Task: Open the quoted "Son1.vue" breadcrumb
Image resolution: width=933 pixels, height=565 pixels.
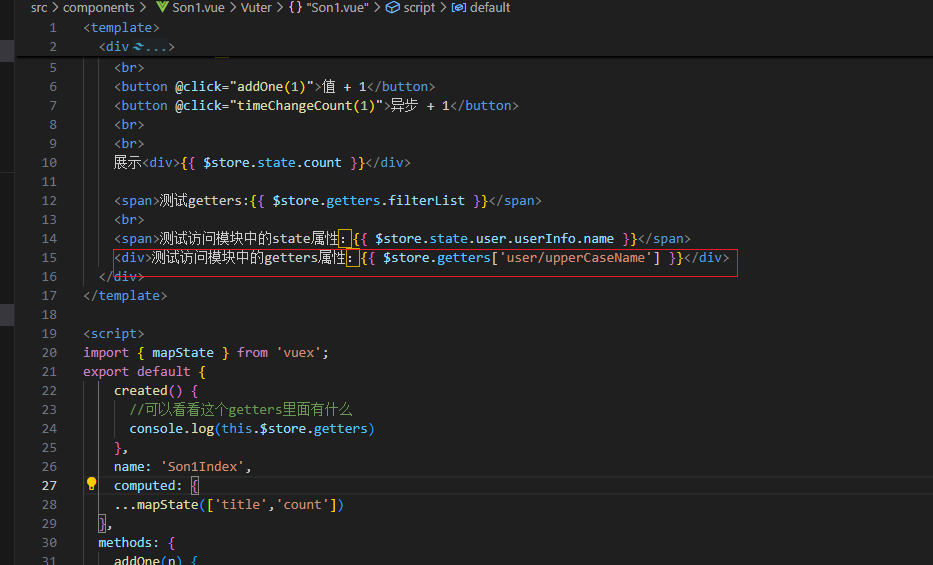Action: click(337, 7)
